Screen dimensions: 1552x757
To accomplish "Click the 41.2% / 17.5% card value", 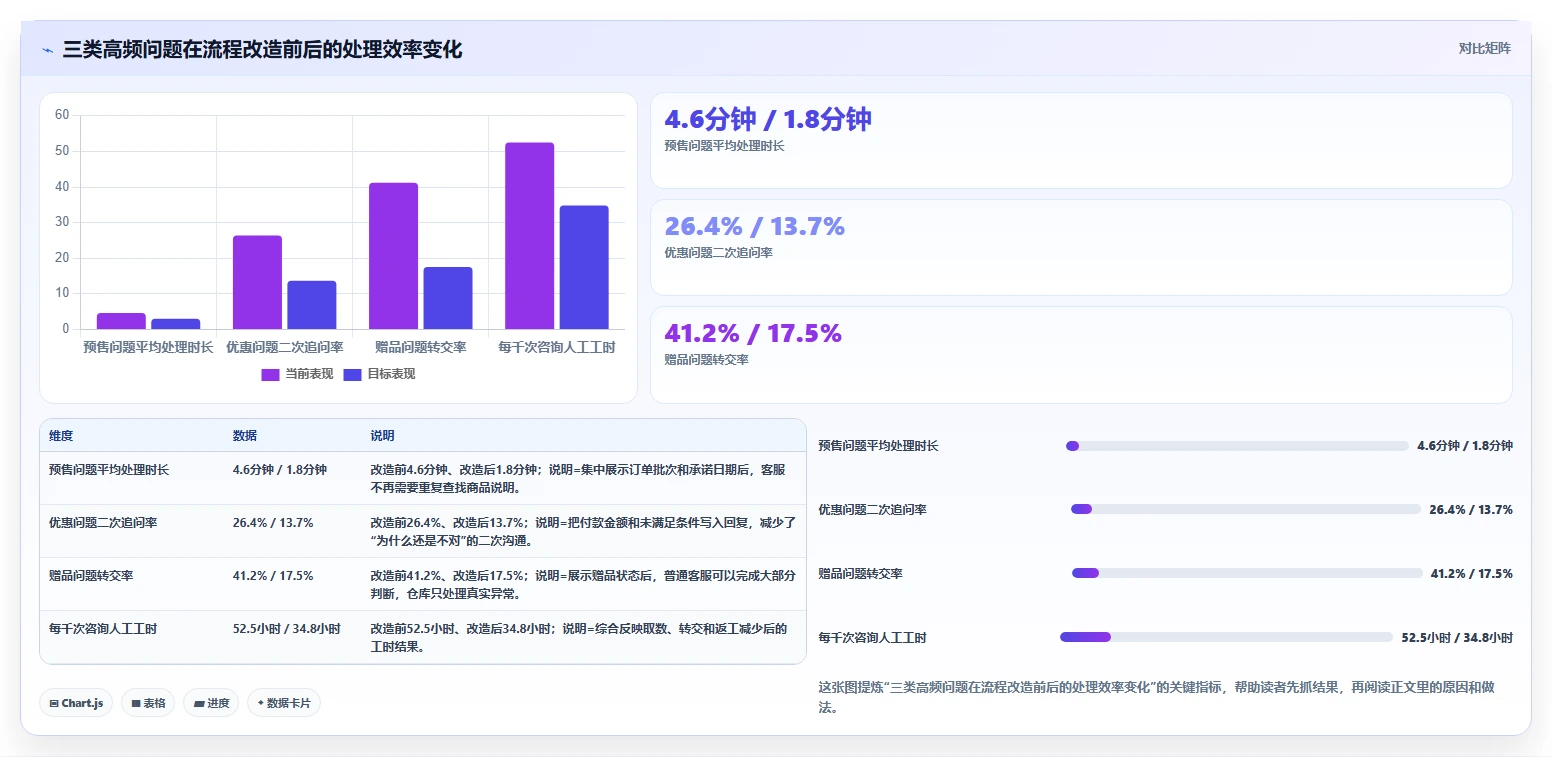I will tap(753, 333).
